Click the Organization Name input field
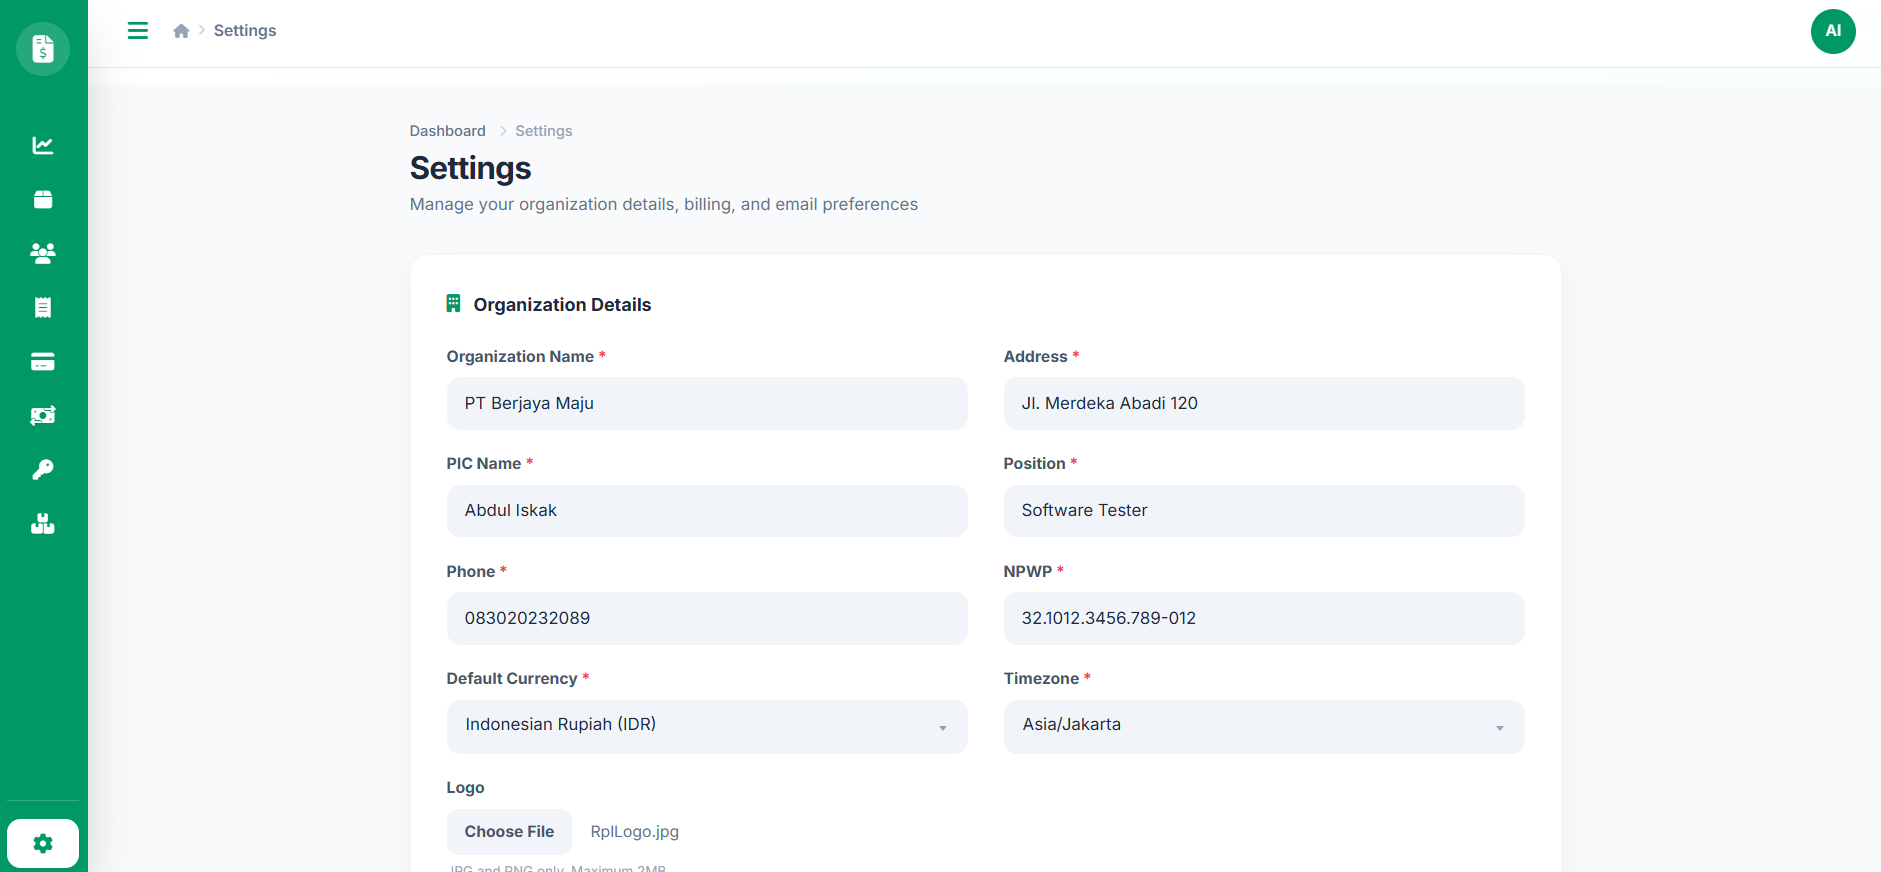 click(706, 404)
